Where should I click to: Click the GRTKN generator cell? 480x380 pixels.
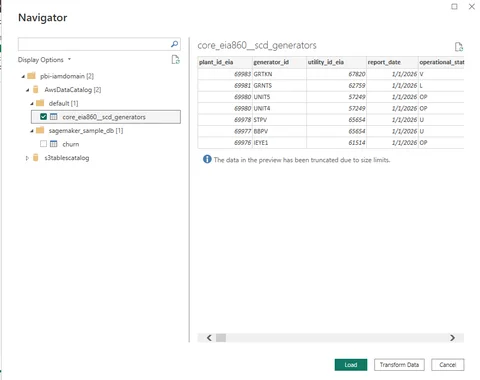tap(279, 74)
